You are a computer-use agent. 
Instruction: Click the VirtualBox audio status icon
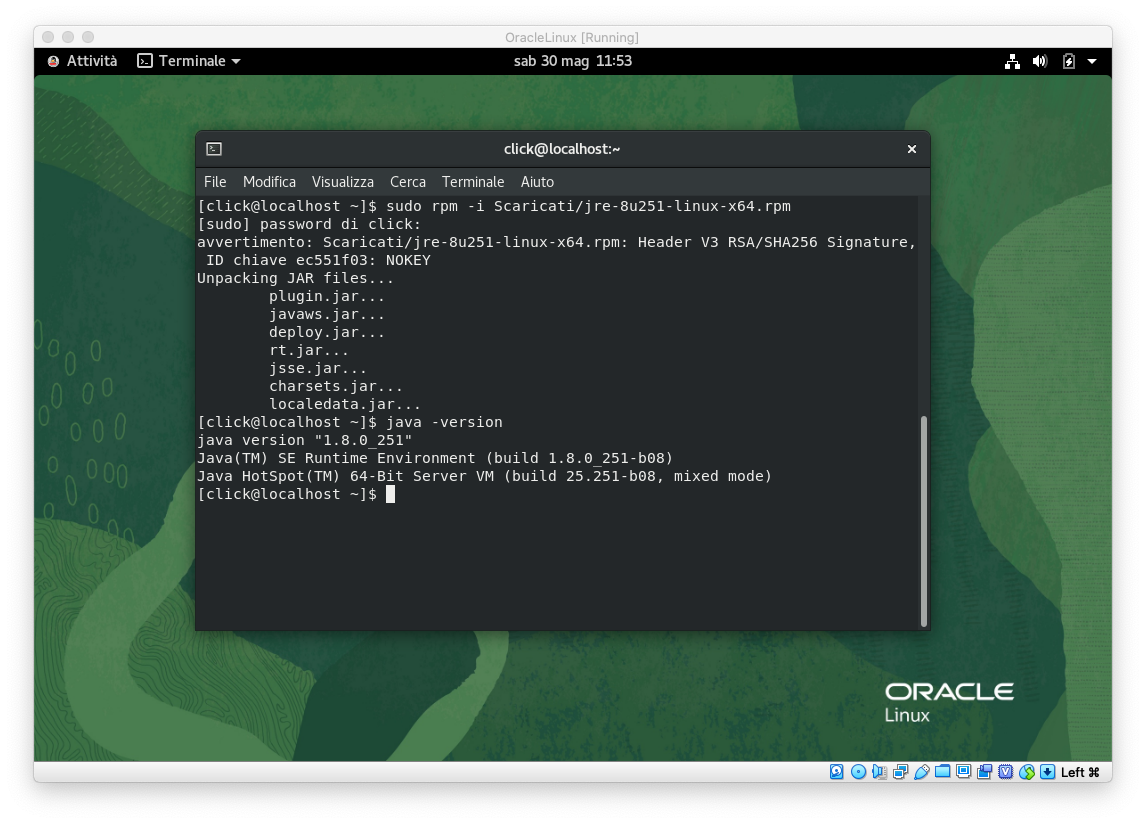pos(879,772)
